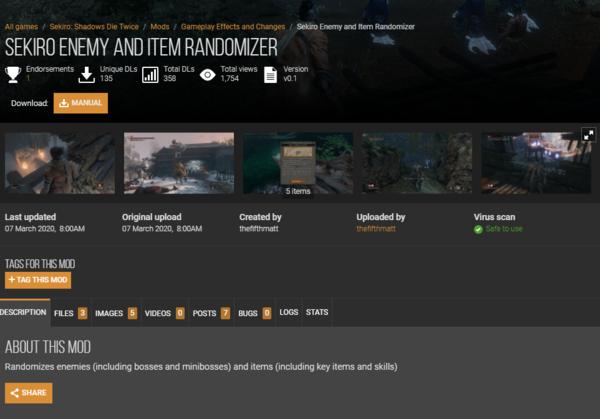Open the Images tab
The width and height of the screenshot is (600, 419).
tap(116, 313)
